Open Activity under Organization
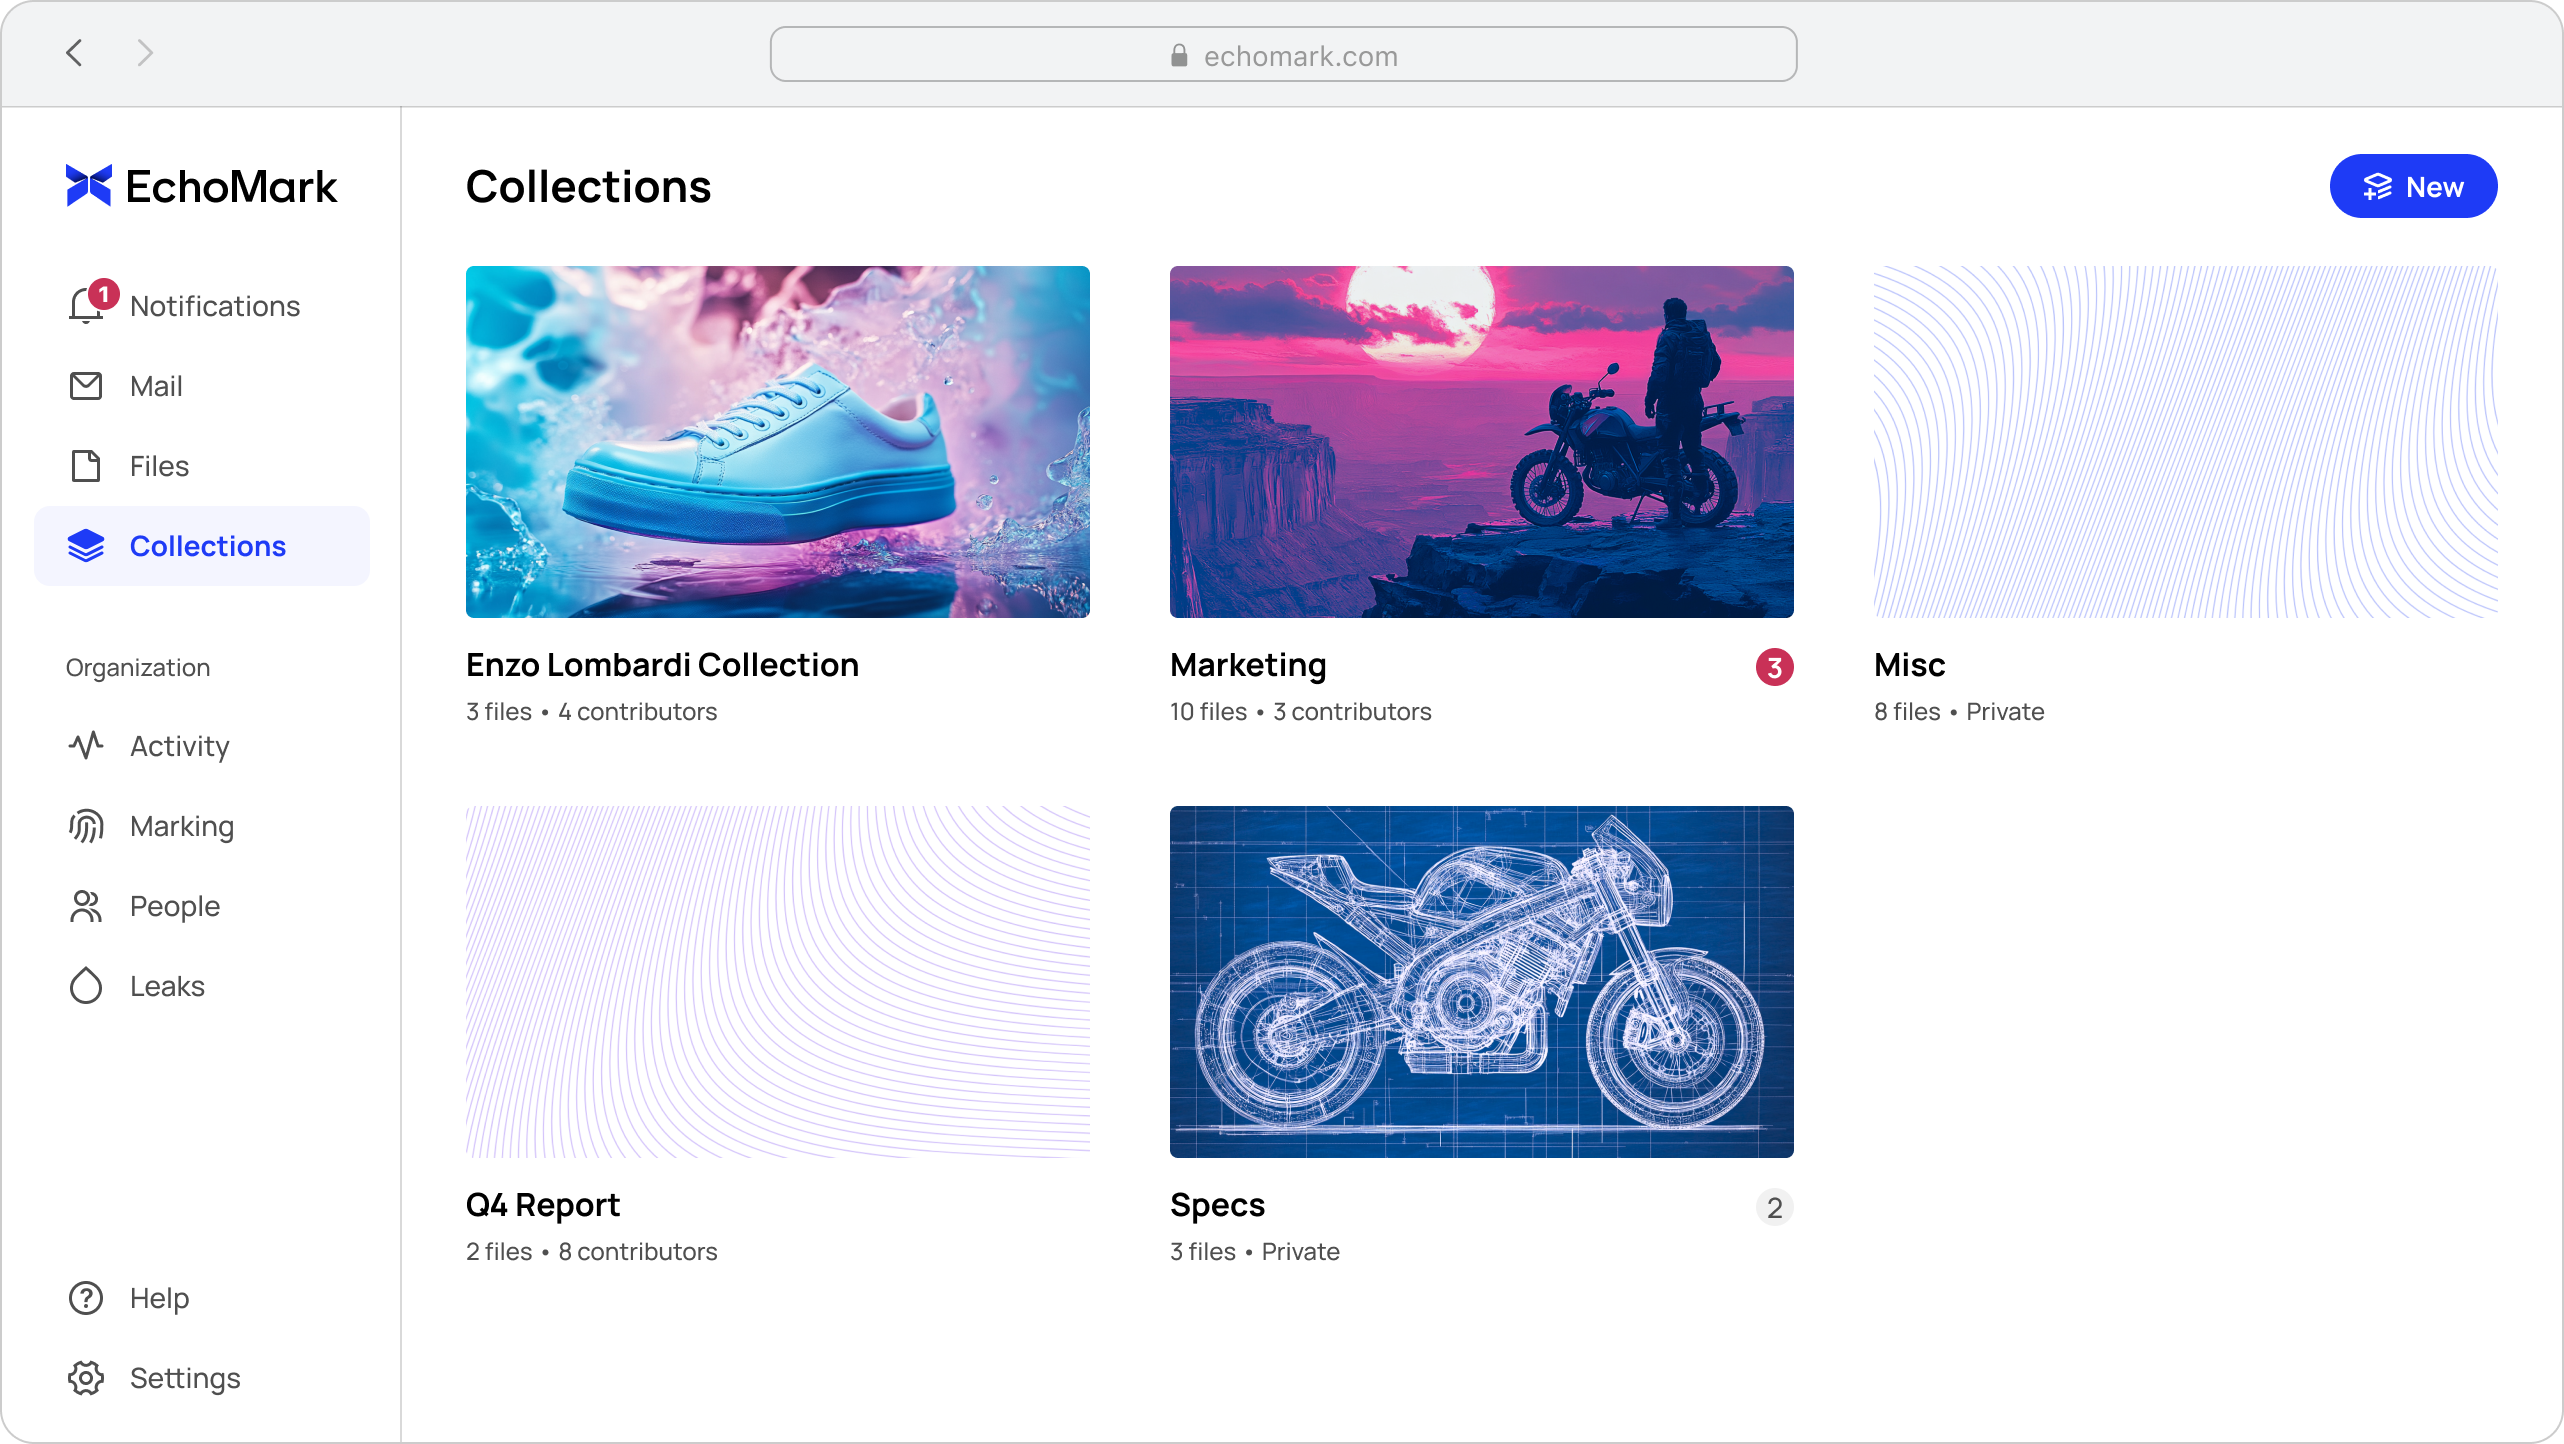Viewport: 2564px width, 1444px height. click(202, 746)
